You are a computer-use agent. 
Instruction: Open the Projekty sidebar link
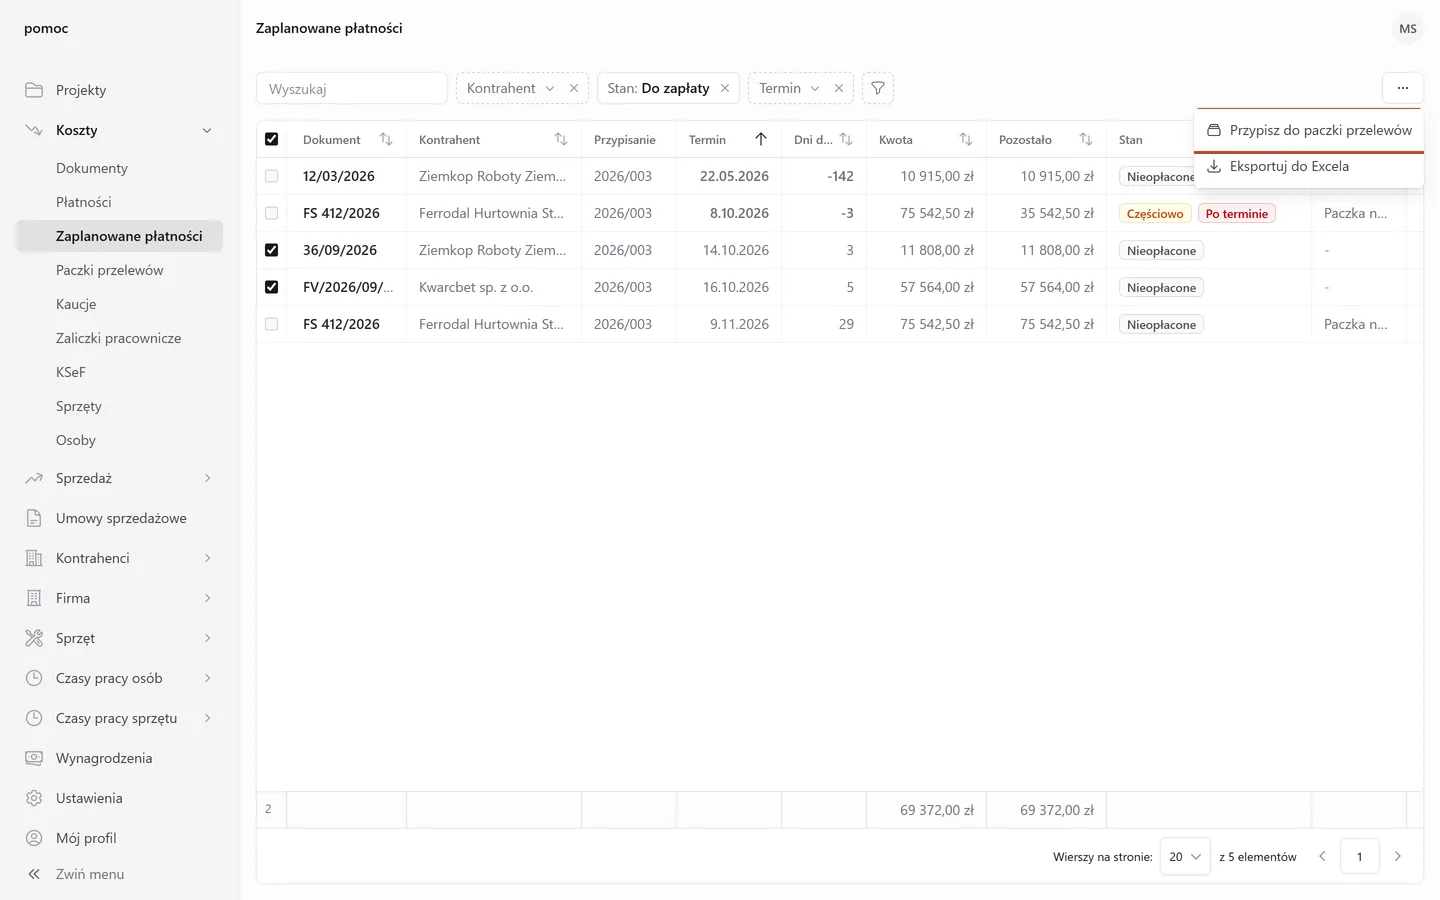119,90
